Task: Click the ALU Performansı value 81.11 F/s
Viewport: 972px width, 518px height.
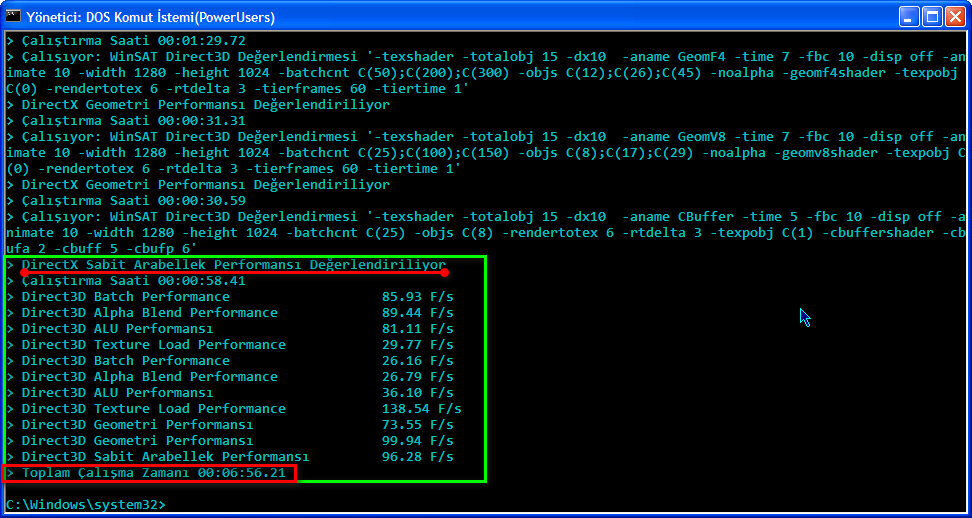Action: tap(418, 329)
